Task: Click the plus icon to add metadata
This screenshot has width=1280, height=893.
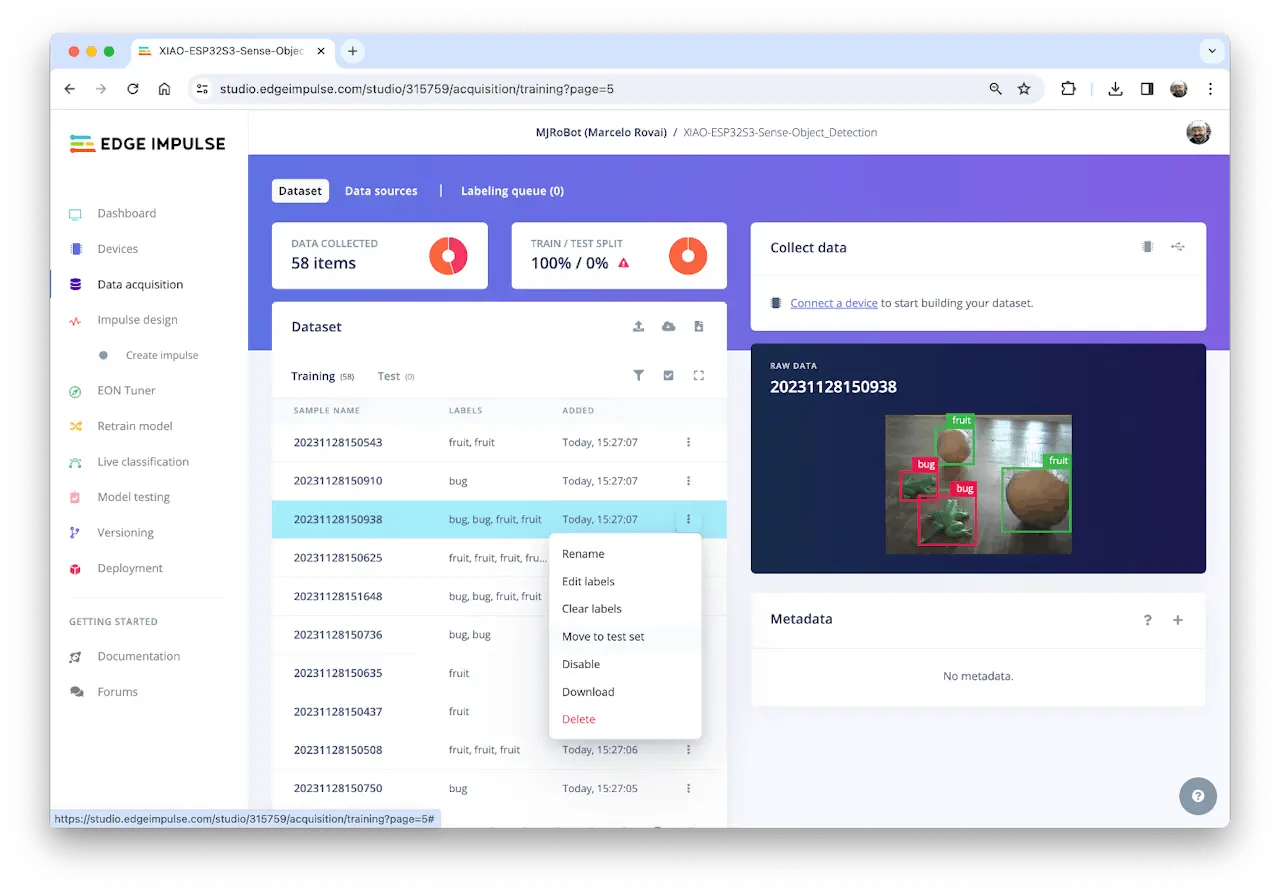Action: pyautogui.click(x=1178, y=620)
